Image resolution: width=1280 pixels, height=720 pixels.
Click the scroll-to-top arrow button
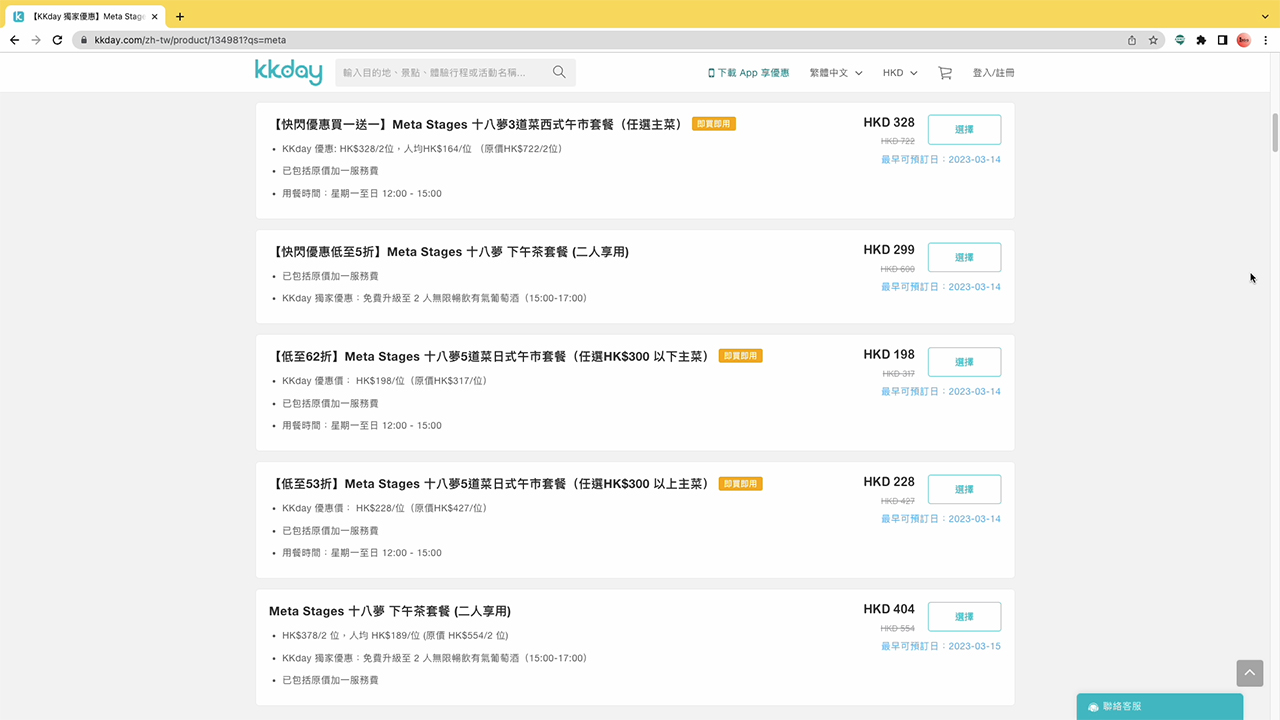point(1250,673)
